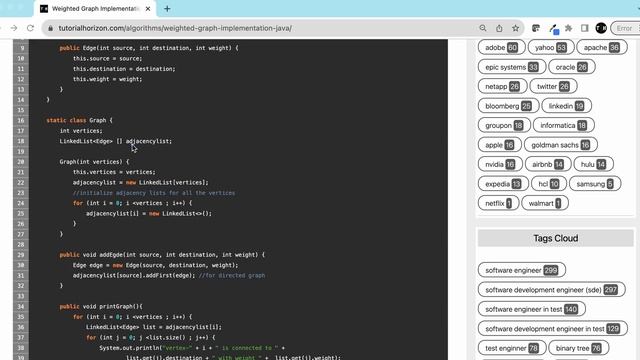
Task: Click 'LinkedList<Edge> [] adjacencylist;' code line
Action: 116,141
